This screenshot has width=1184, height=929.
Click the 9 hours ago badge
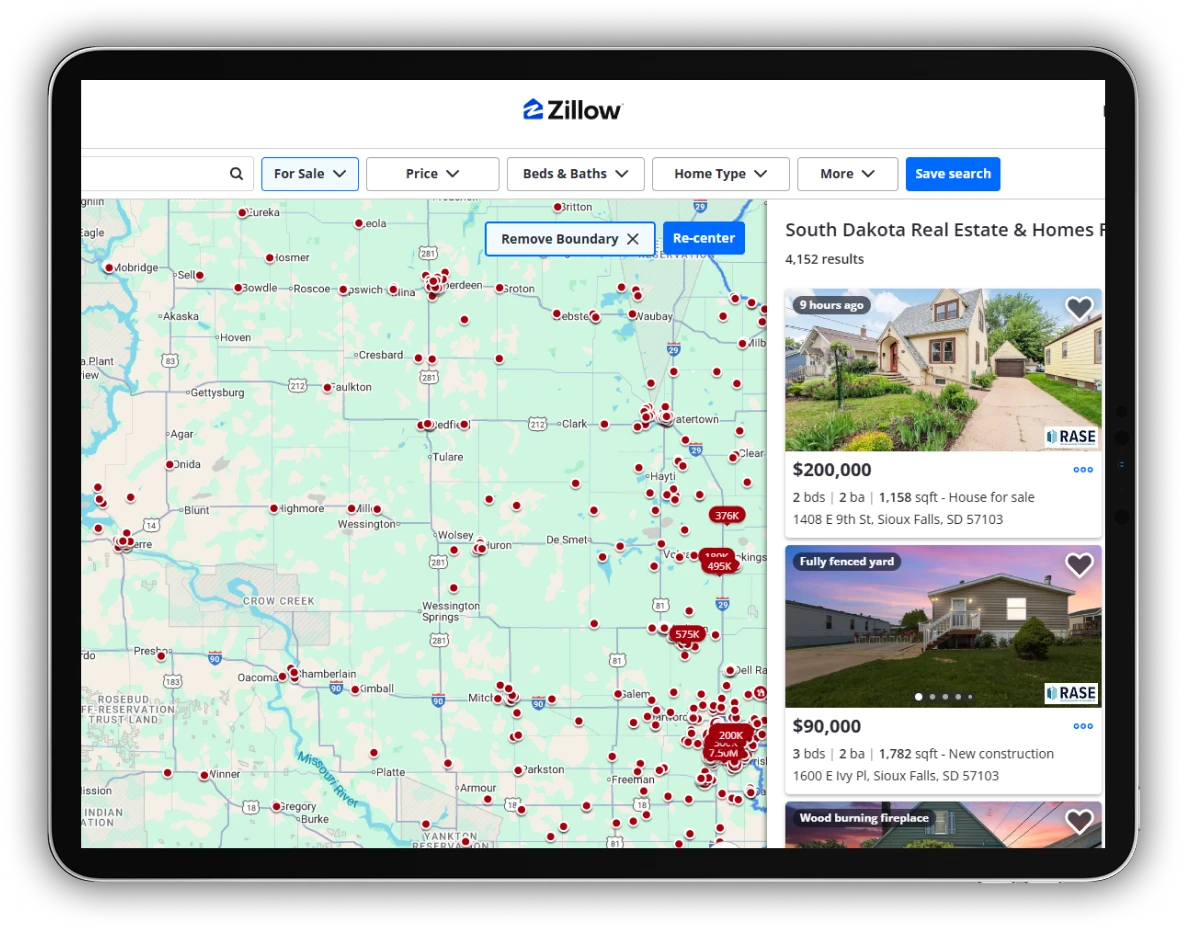[831, 305]
